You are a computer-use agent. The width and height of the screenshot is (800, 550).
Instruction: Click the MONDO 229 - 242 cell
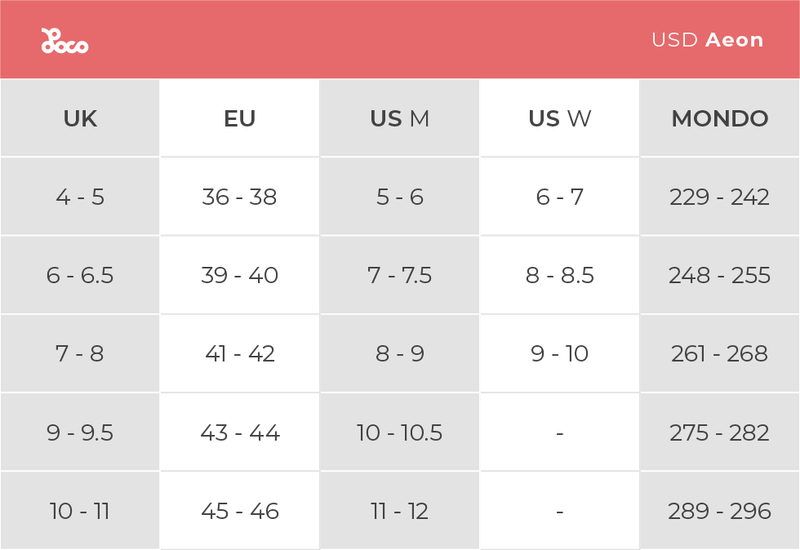point(720,197)
